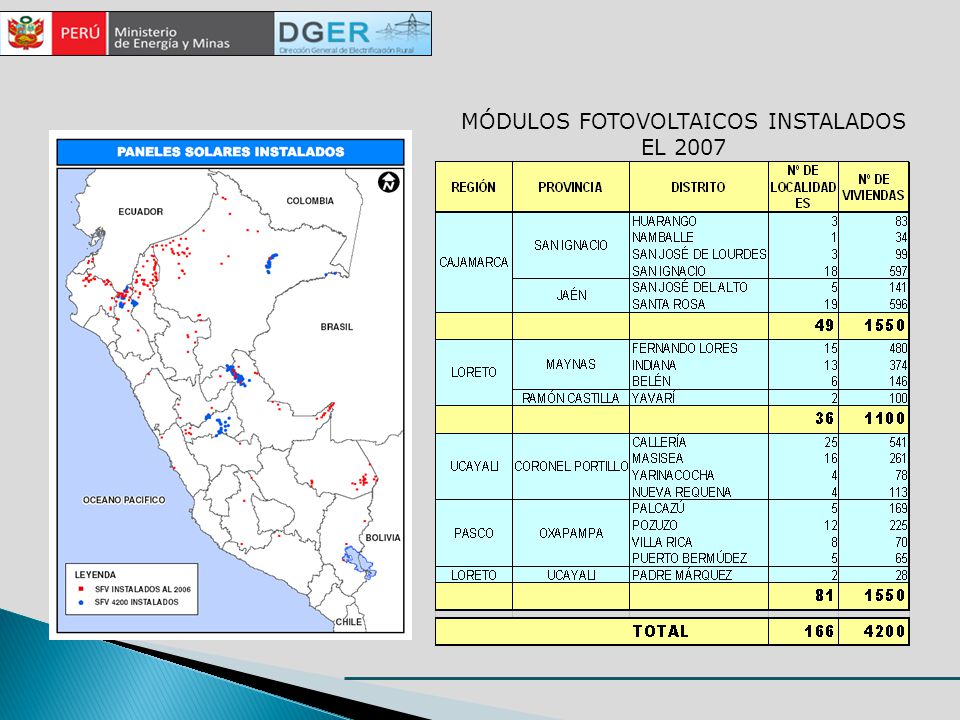Viewport: 960px width, 720px height.
Task: Click the 'BOLIVIA' label on map
Action: pos(383,538)
